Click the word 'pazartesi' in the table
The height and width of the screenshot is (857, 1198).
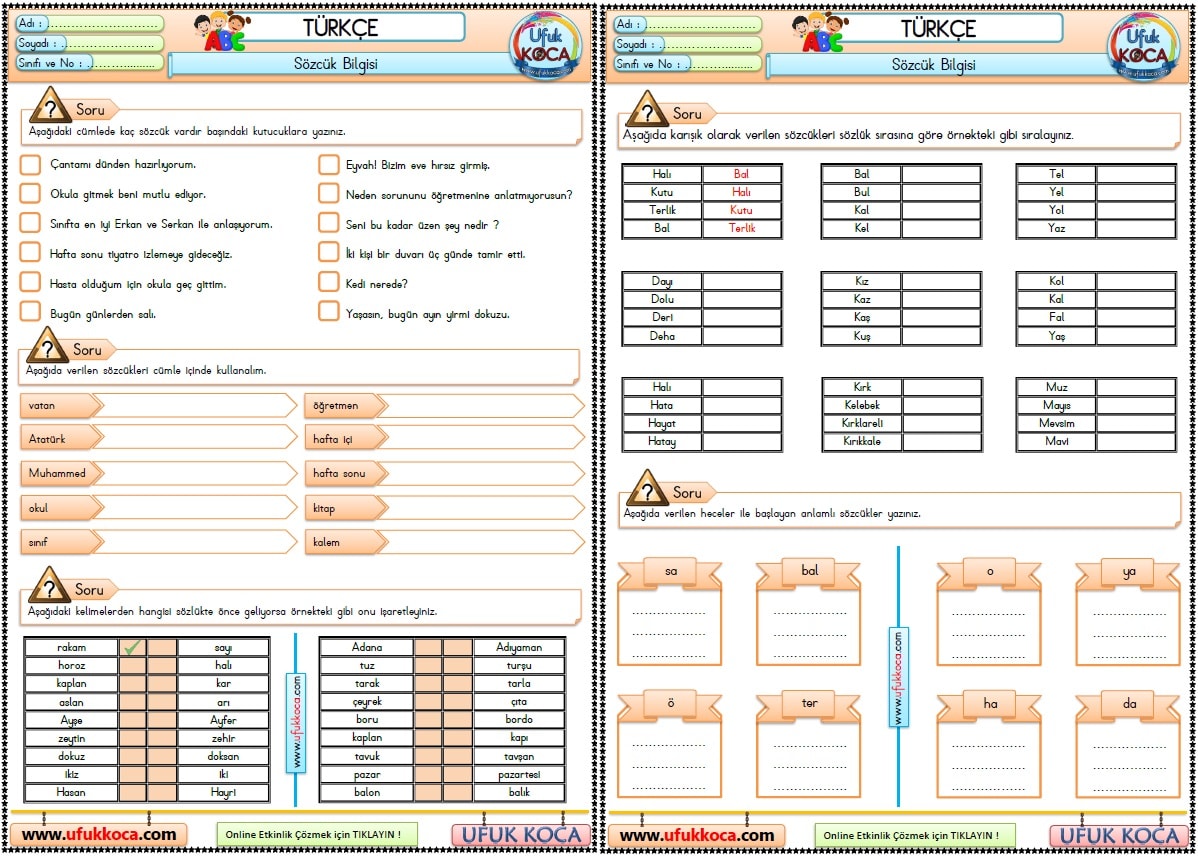point(519,775)
